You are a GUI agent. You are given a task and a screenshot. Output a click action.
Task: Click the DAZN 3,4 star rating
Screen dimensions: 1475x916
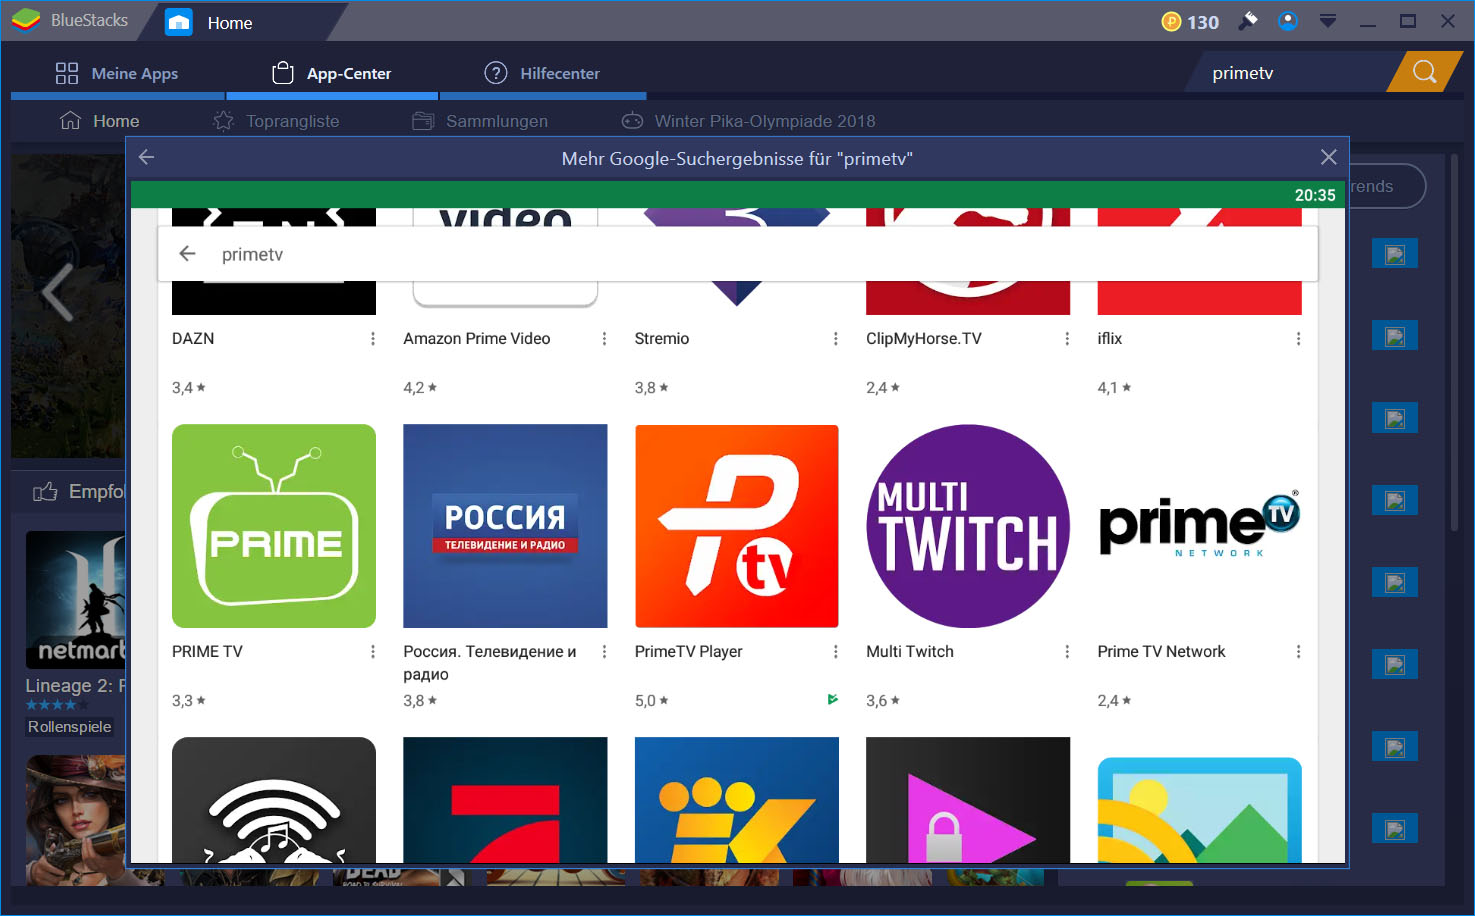click(188, 388)
